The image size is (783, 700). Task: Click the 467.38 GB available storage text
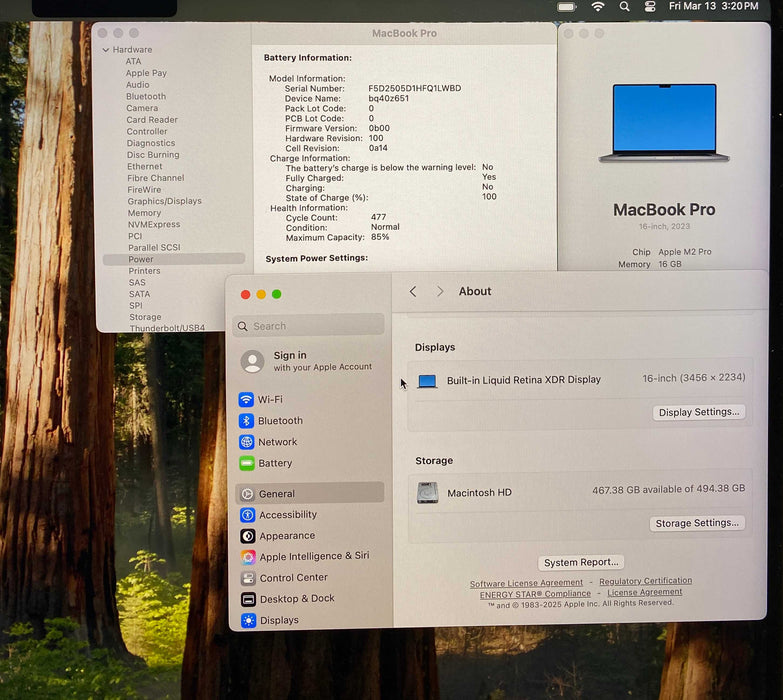click(669, 489)
